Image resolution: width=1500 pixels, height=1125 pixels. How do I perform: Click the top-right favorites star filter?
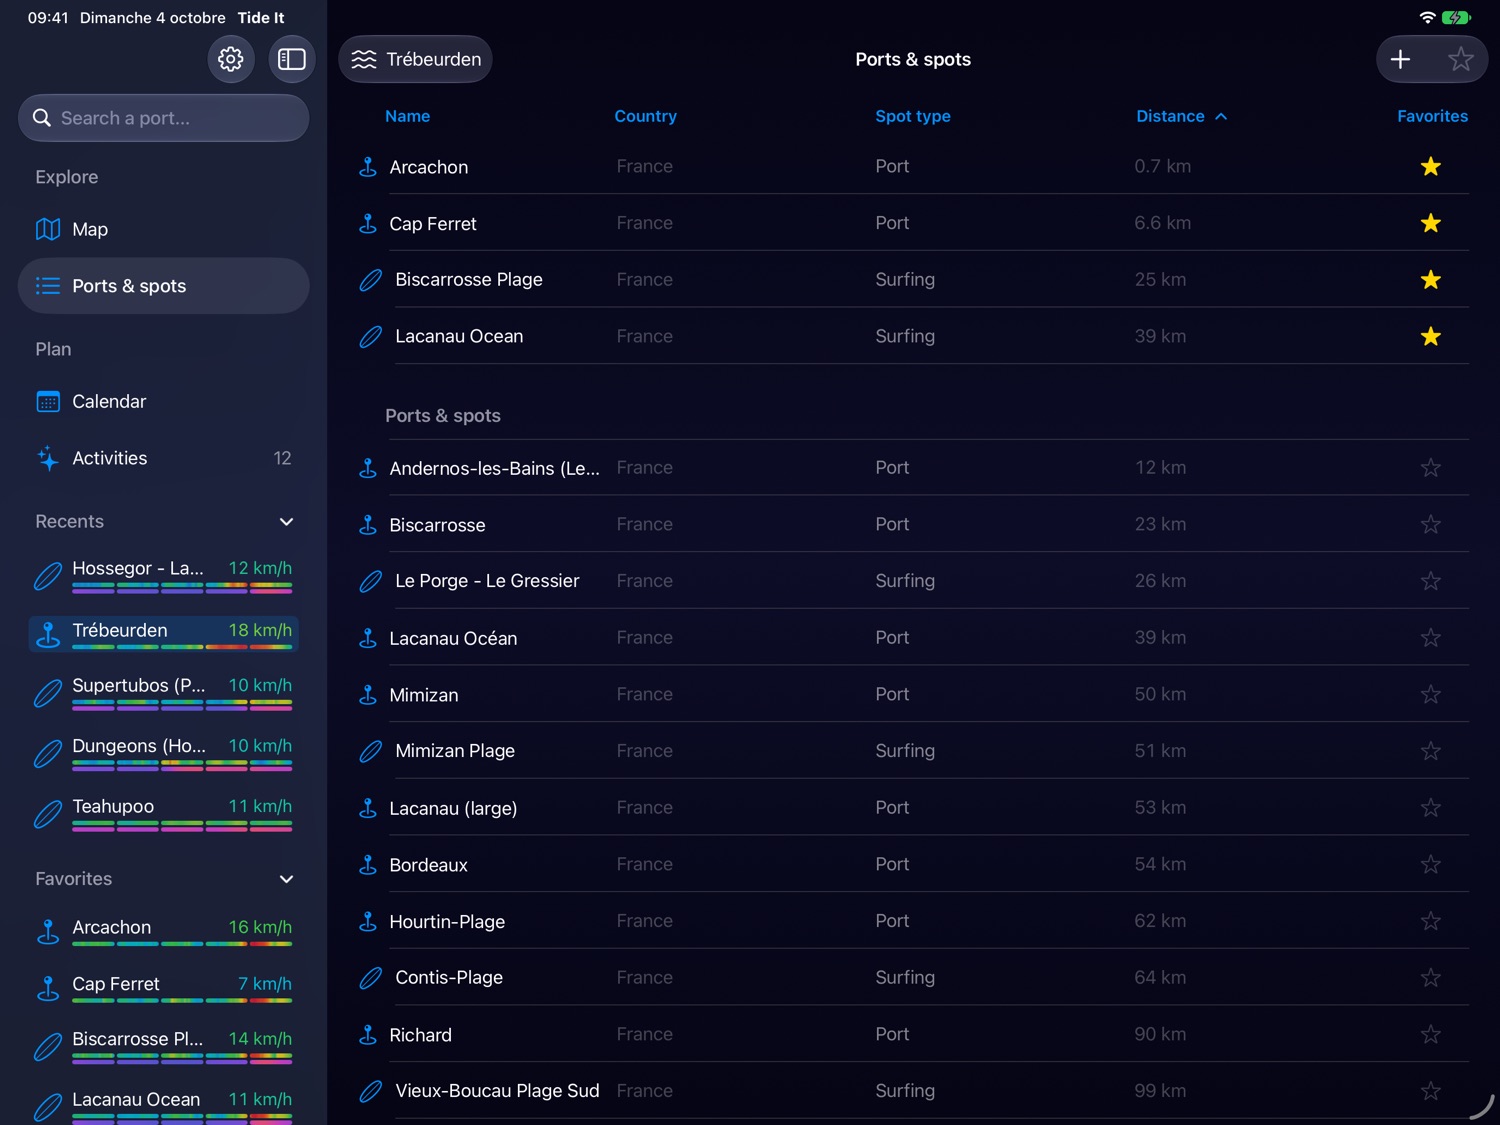[x=1460, y=59]
